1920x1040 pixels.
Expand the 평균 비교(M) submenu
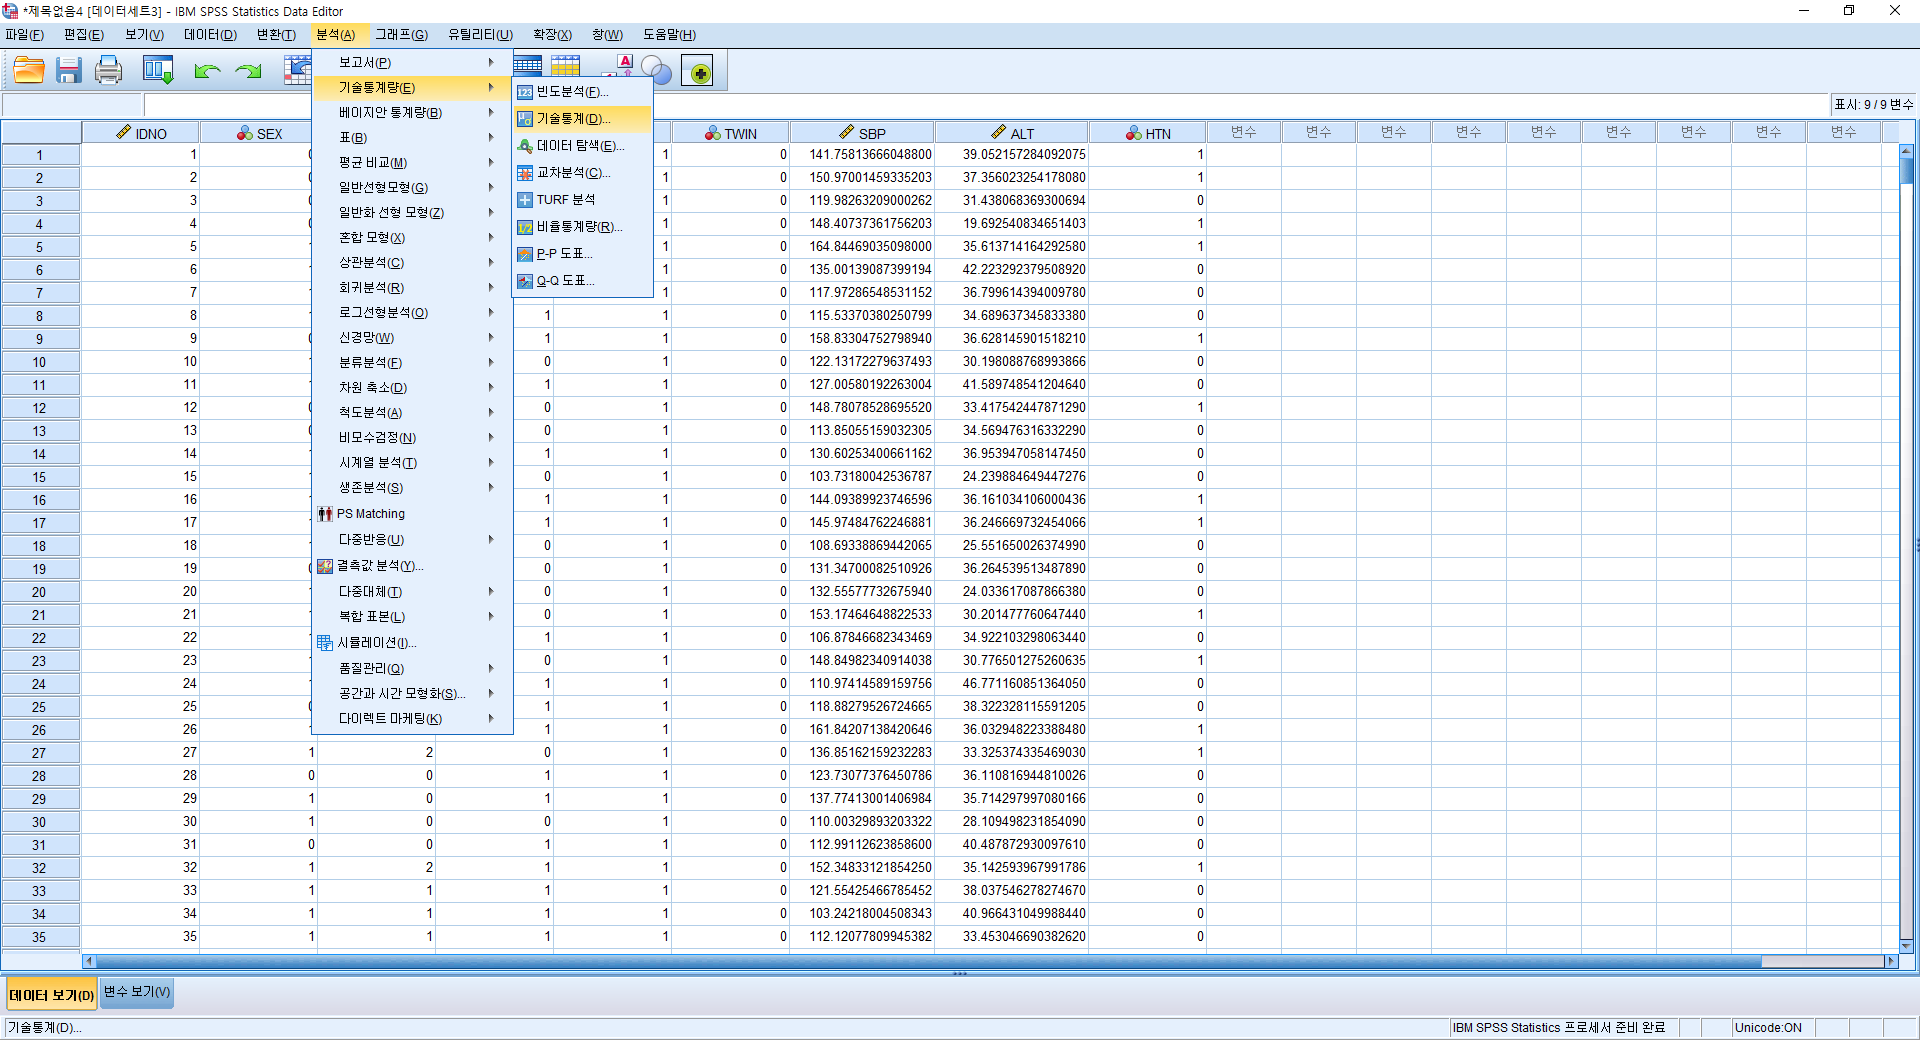412,162
